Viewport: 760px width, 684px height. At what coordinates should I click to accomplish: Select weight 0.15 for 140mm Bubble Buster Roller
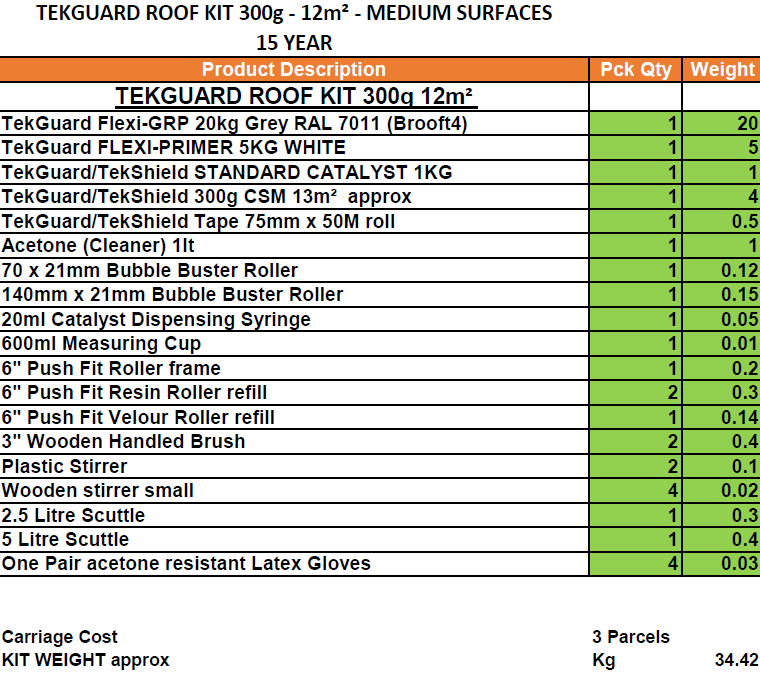click(x=721, y=295)
